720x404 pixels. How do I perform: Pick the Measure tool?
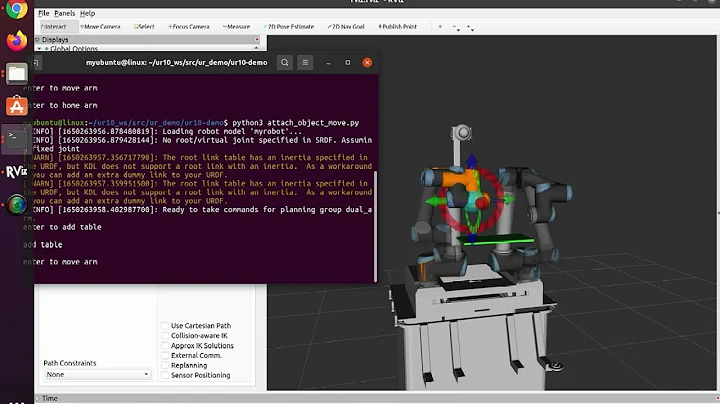tap(236, 27)
